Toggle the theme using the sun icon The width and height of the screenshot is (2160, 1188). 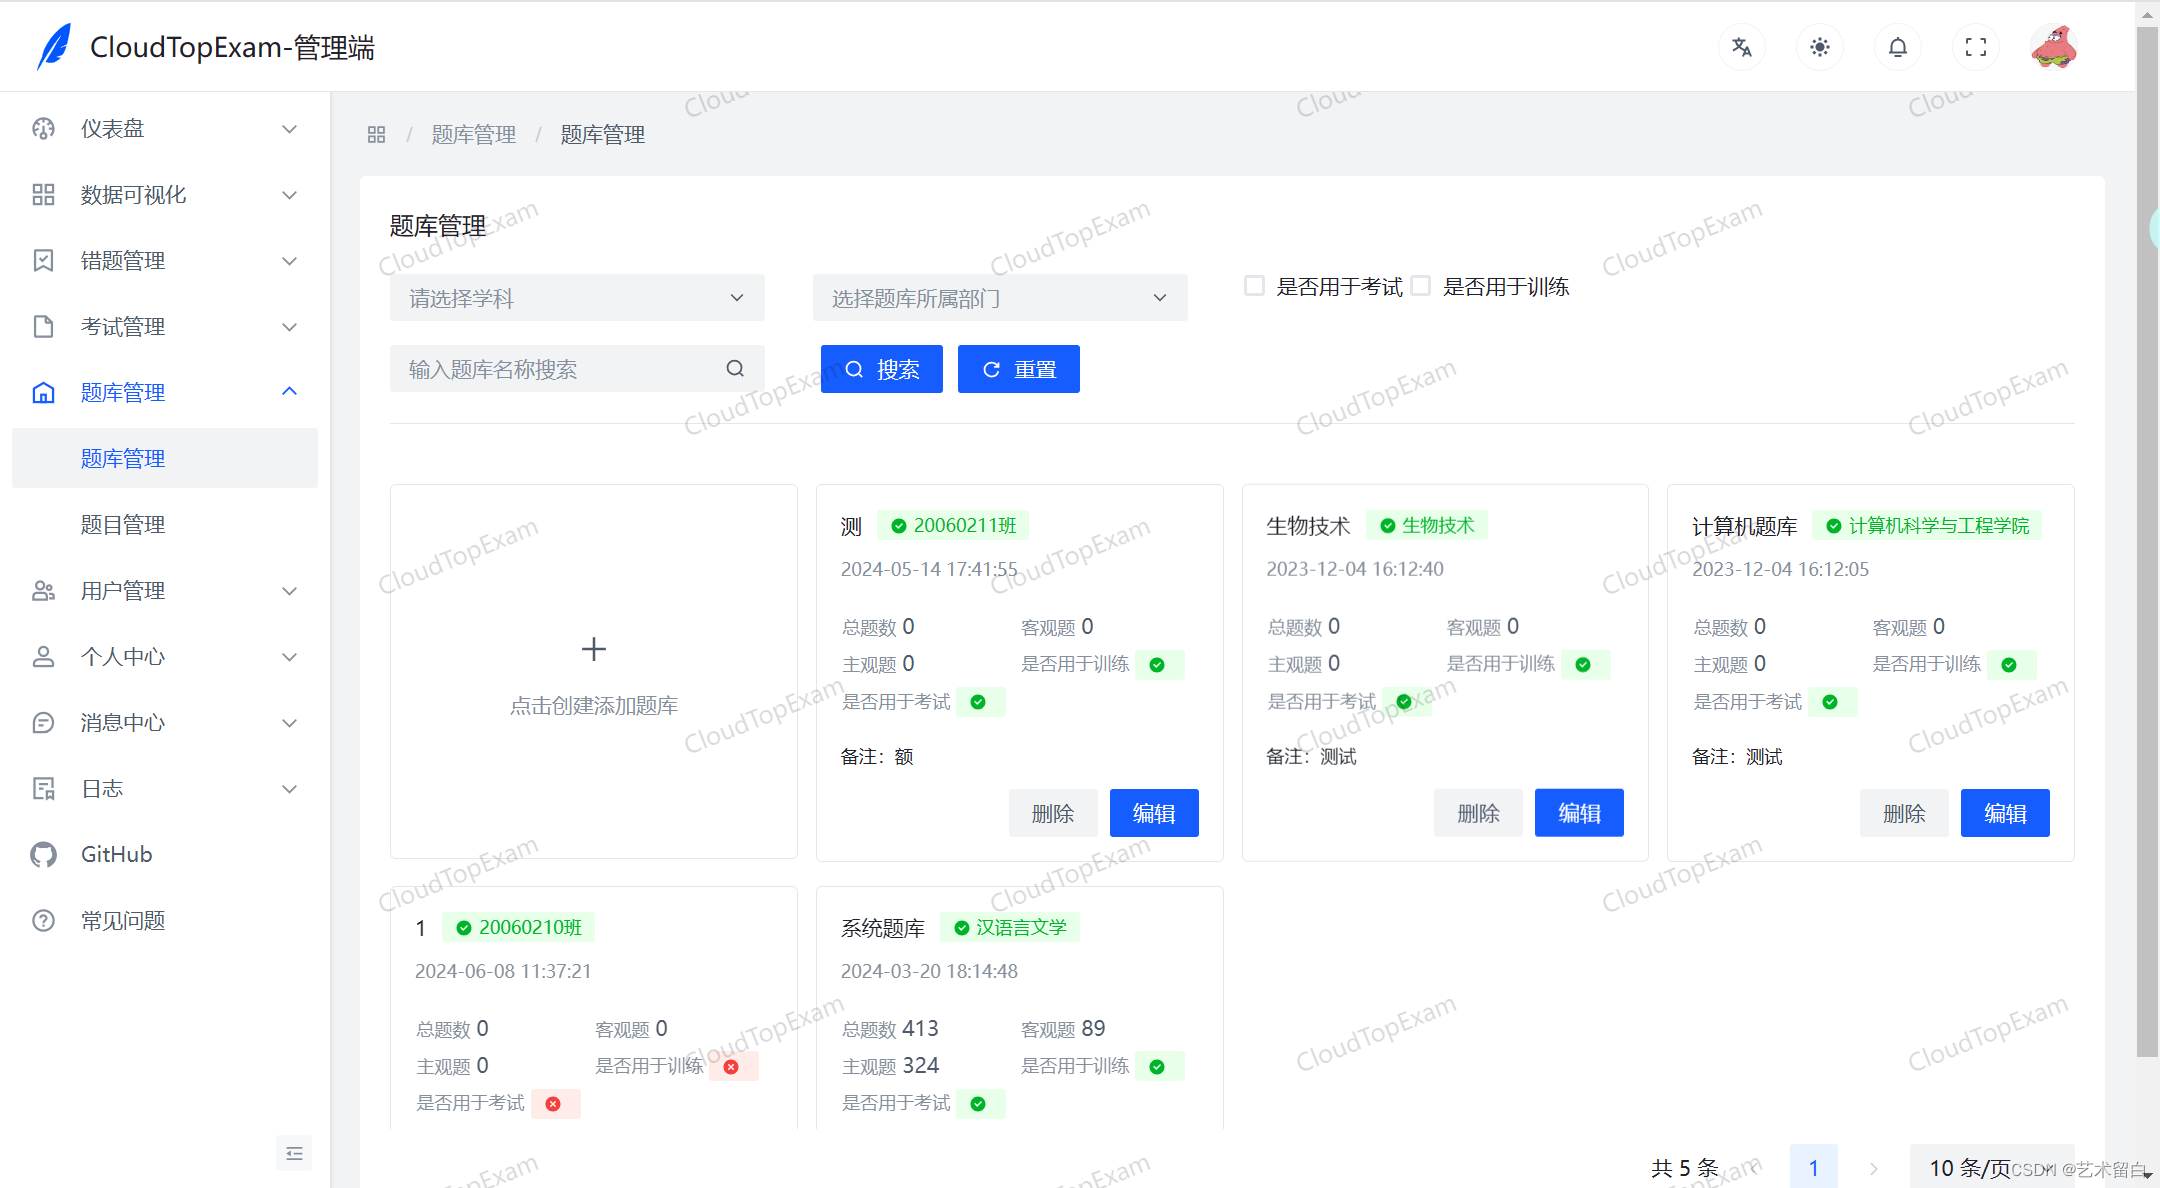1819,46
